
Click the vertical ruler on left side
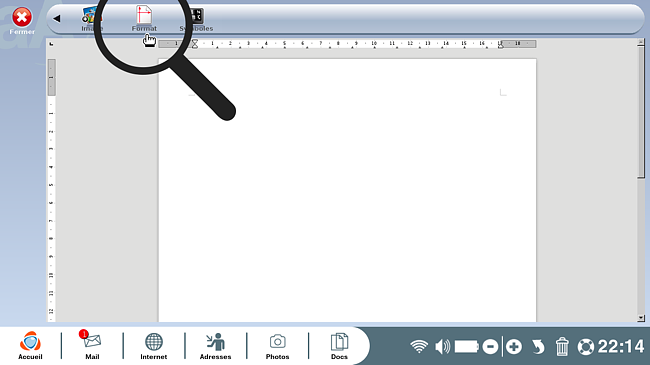tap(51, 190)
